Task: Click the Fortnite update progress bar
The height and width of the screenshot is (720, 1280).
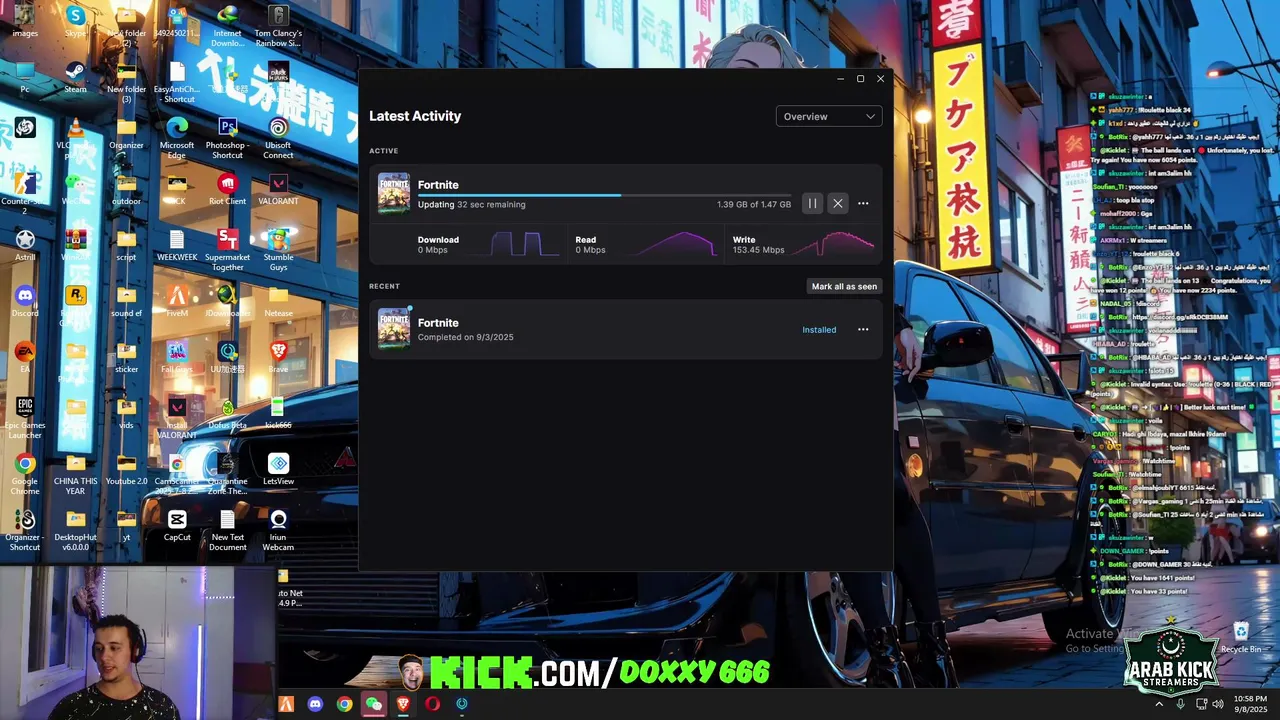Action: pos(604,195)
